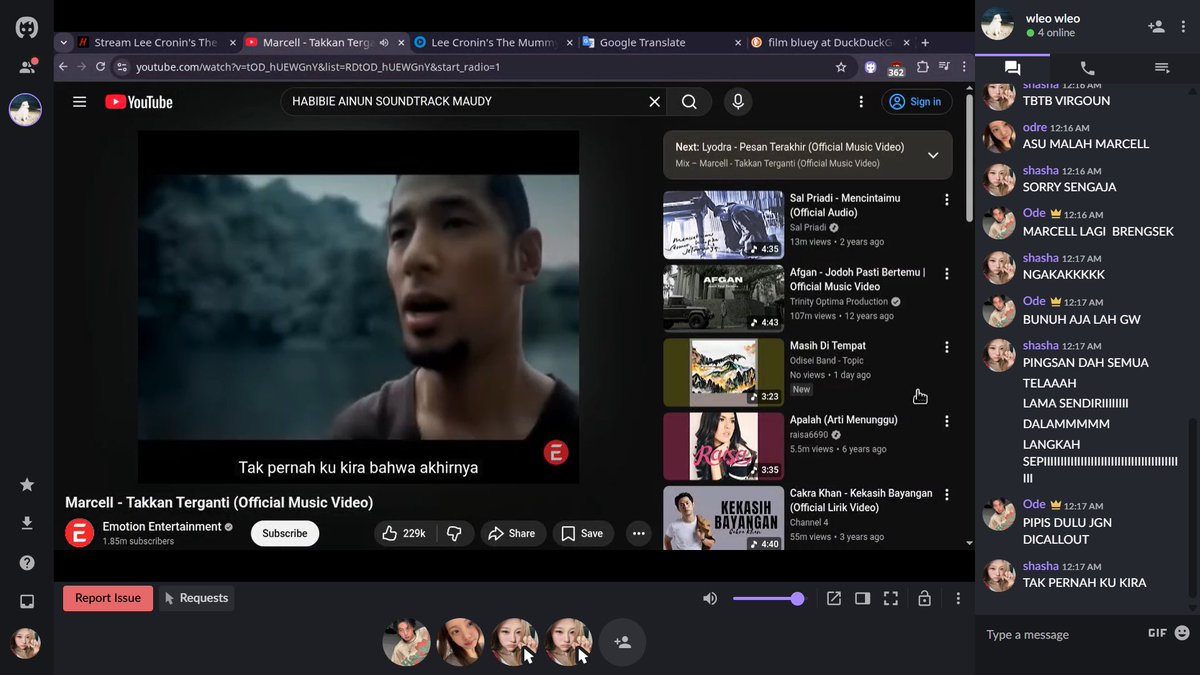Image resolution: width=1200 pixels, height=675 pixels.
Task: Switch to film bluey at DuckDuckGo tab
Action: point(830,43)
